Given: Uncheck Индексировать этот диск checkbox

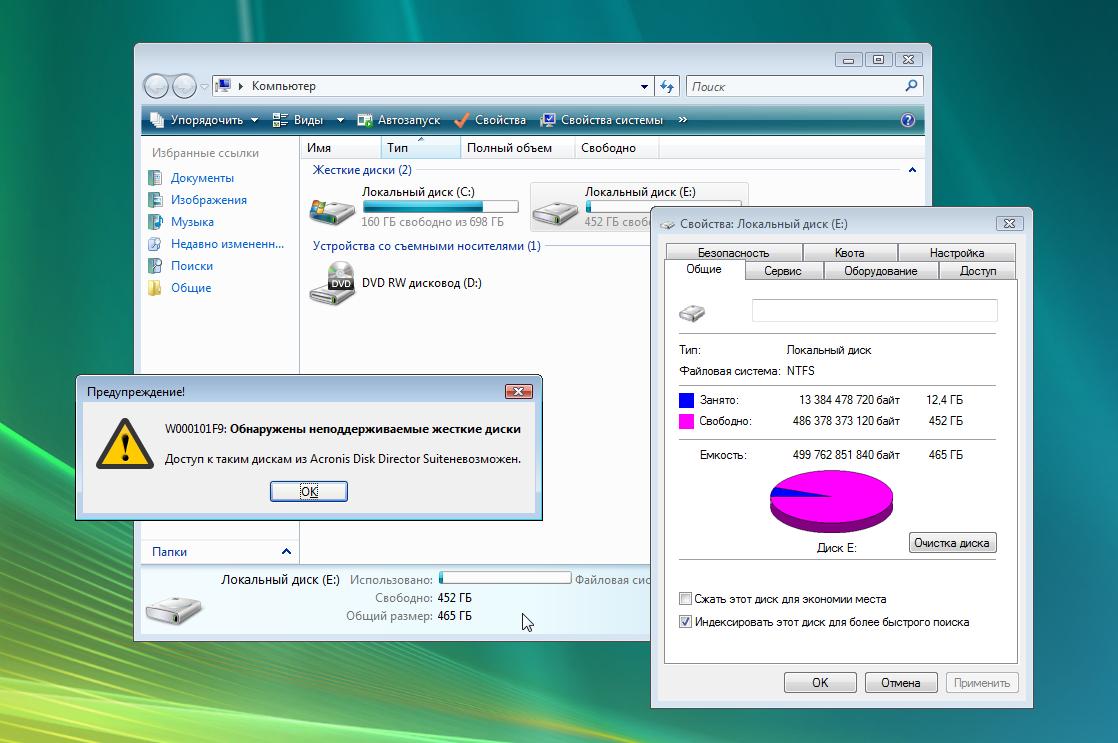Looking at the screenshot, I should pyautogui.click(x=685, y=622).
